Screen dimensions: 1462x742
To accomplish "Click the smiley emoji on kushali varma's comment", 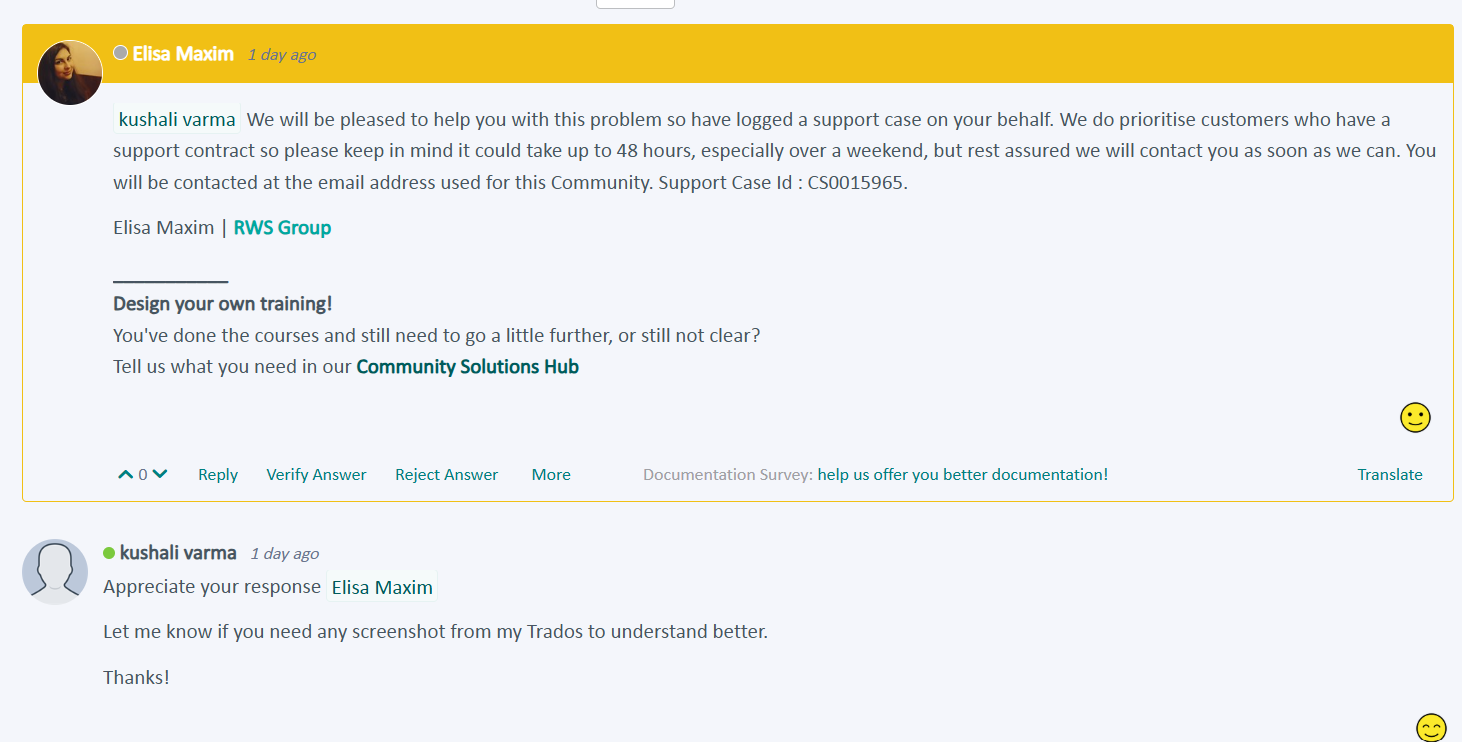I will tap(1431, 728).
